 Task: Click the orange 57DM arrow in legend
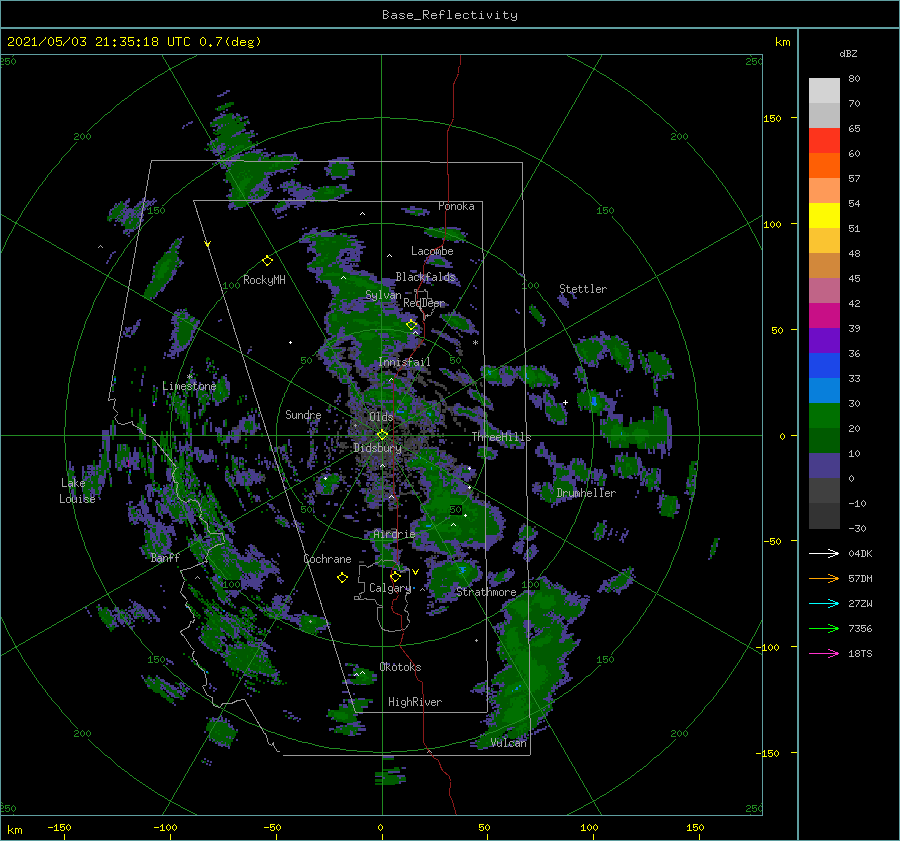824,579
